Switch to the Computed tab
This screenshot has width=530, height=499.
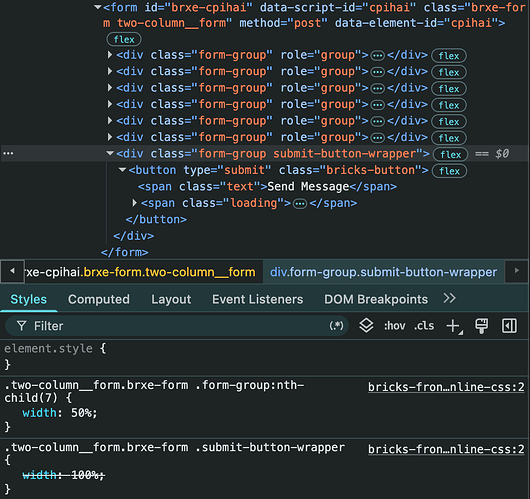tap(99, 299)
